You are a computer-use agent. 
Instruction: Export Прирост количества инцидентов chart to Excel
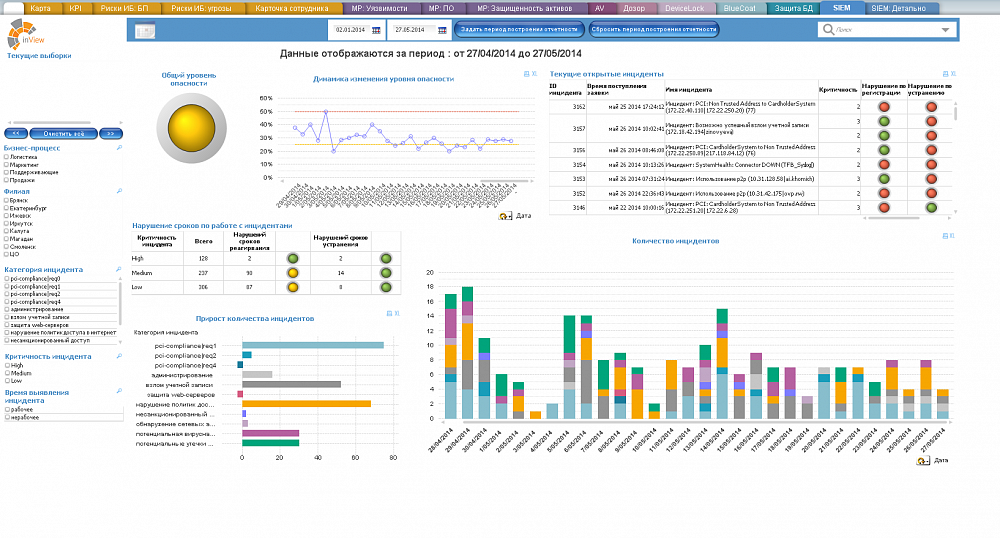[x=397, y=314]
